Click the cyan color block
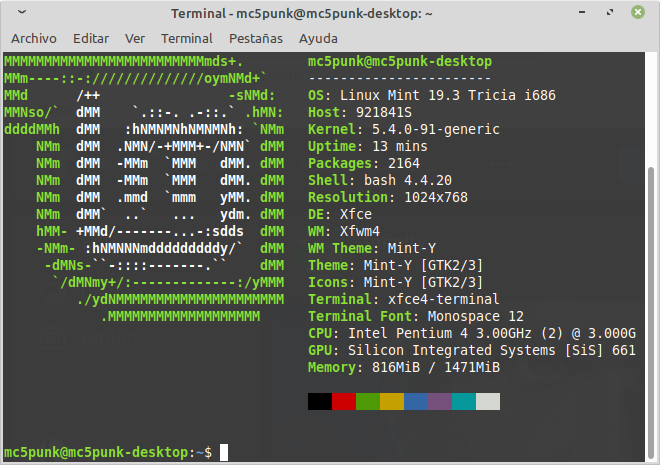 click(x=464, y=401)
